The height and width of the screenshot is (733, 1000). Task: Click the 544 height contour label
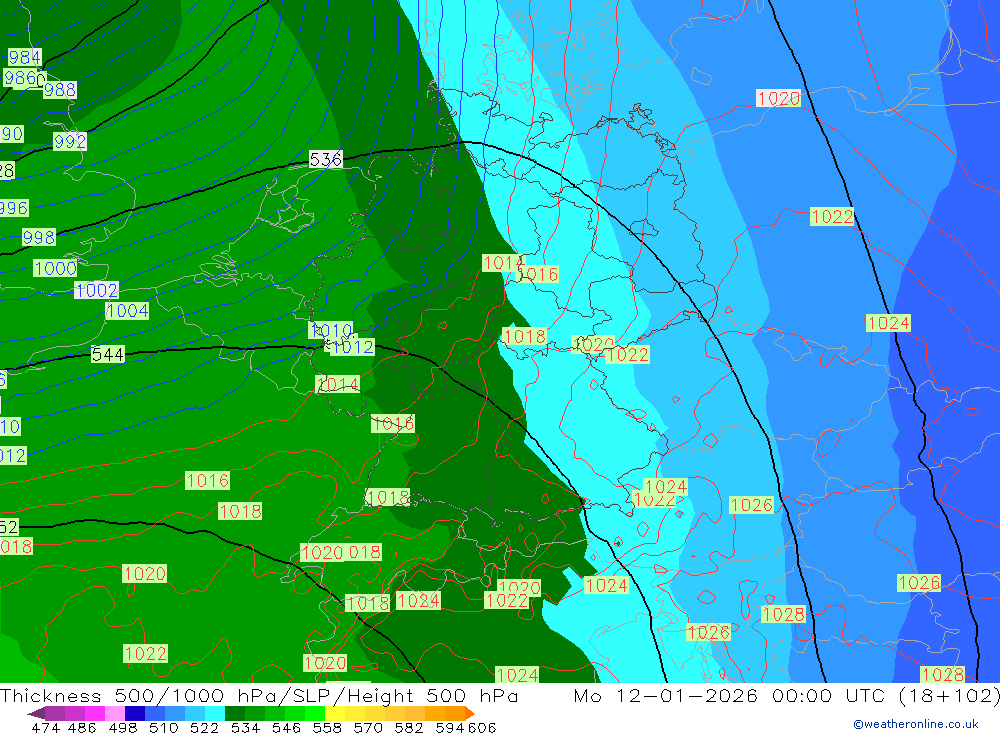(x=108, y=354)
